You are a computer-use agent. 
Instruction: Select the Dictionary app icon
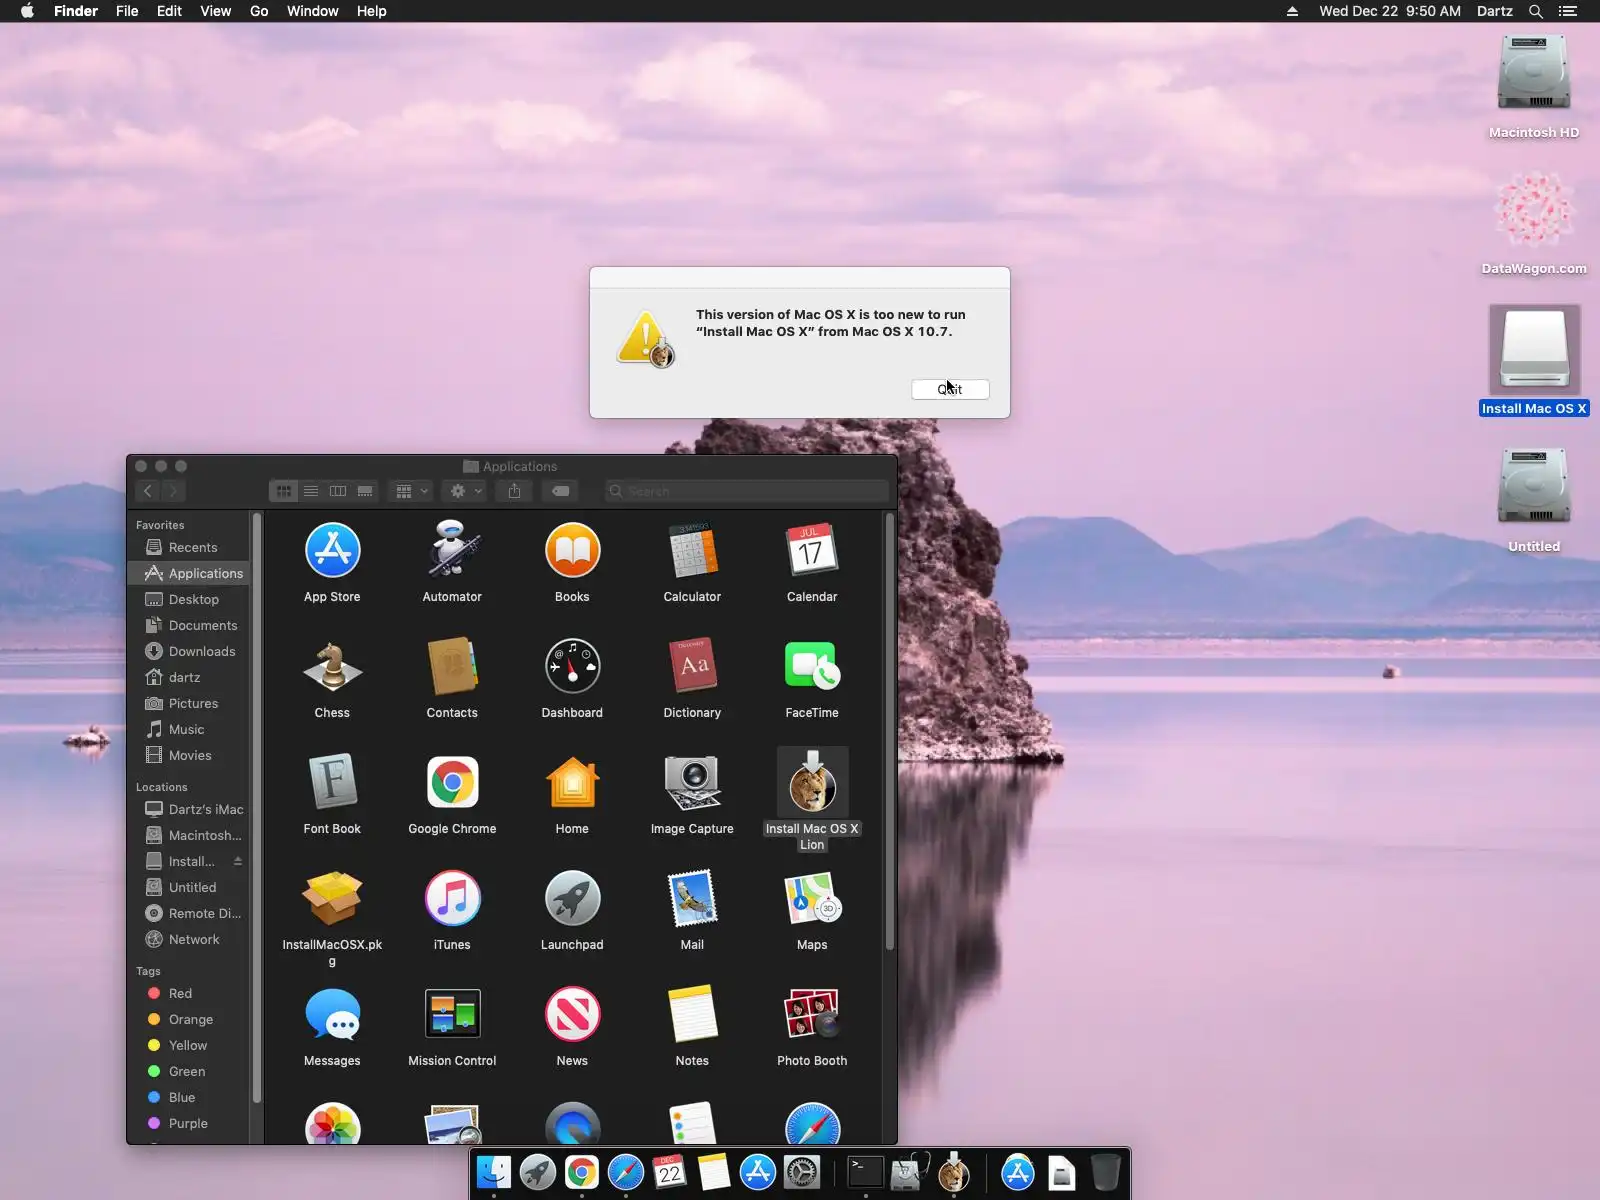click(692, 666)
